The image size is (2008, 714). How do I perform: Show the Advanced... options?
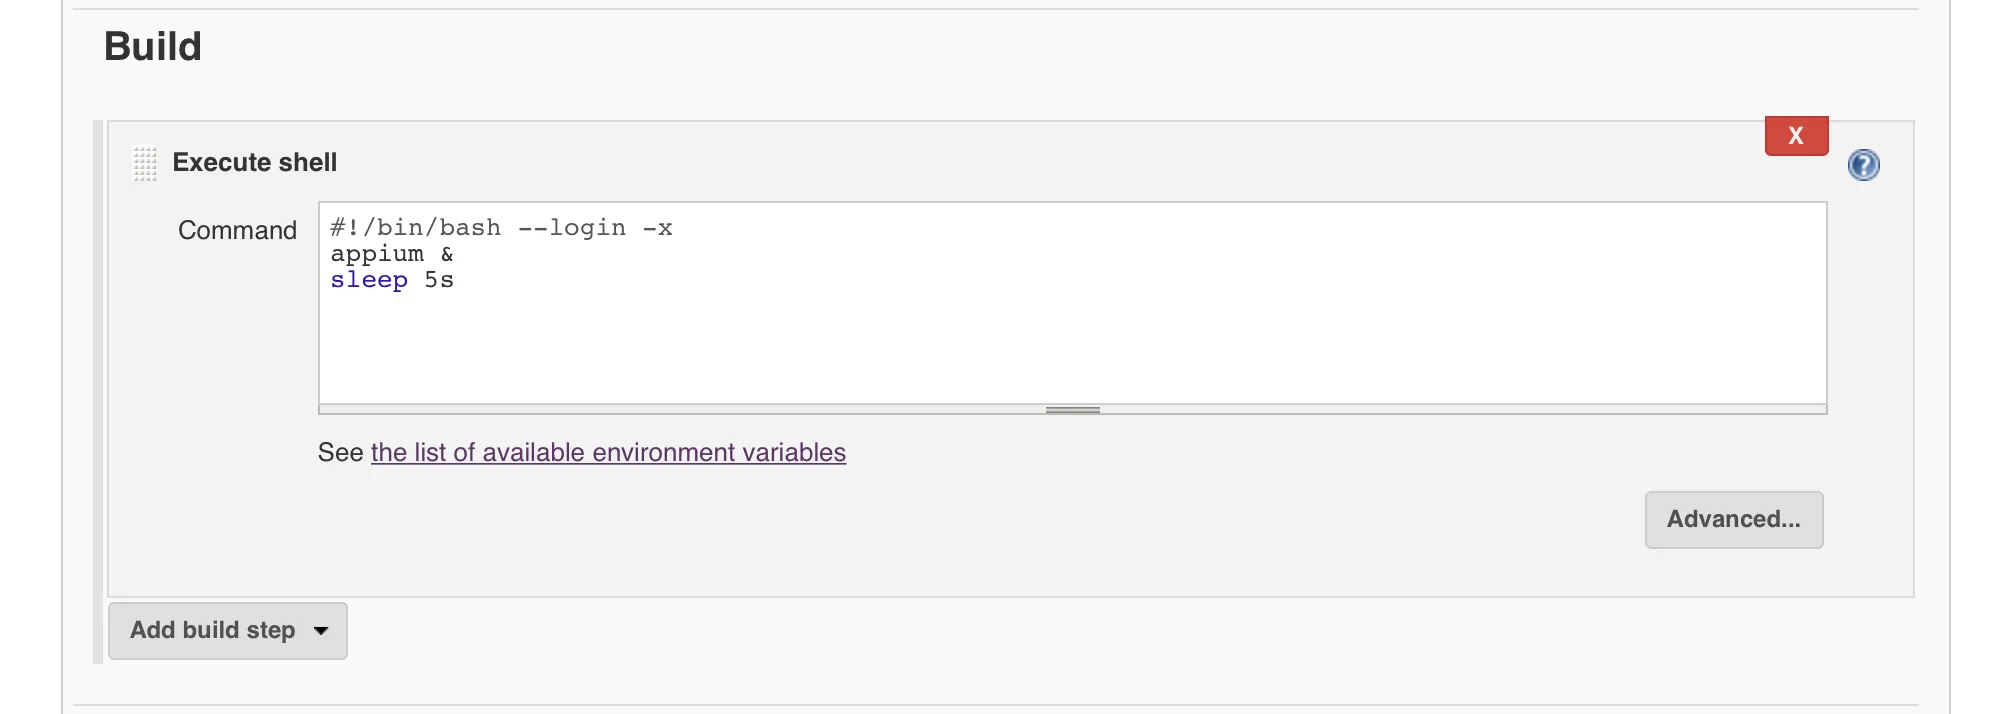click(1734, 520)
